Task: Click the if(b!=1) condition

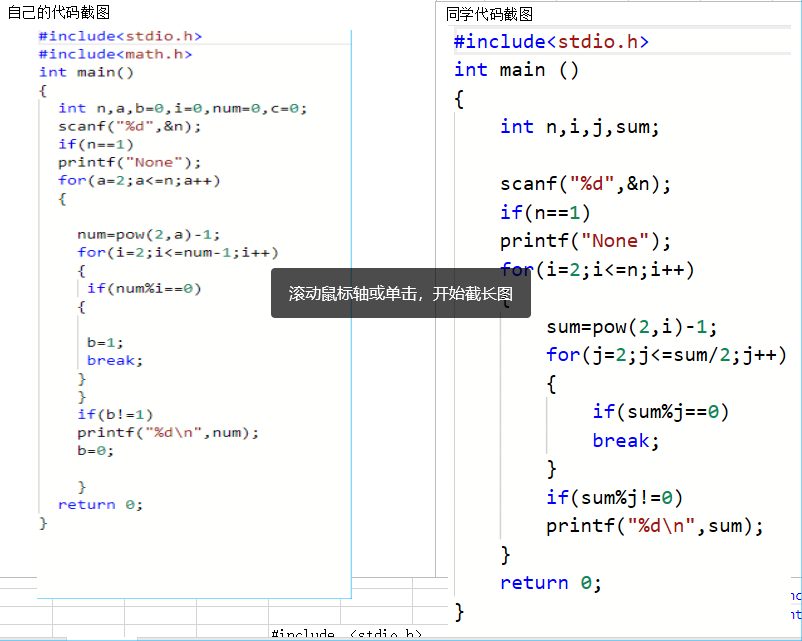Action: tap(115, 415)
